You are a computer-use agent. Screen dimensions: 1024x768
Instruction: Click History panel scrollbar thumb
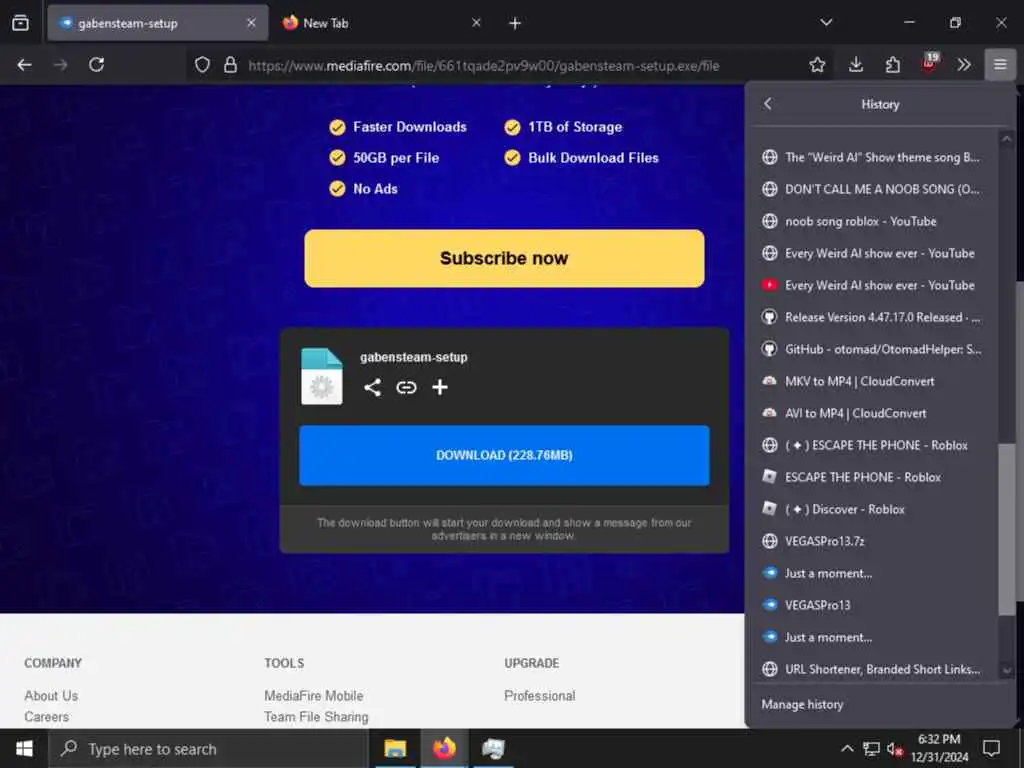(x=1006, y=529)
